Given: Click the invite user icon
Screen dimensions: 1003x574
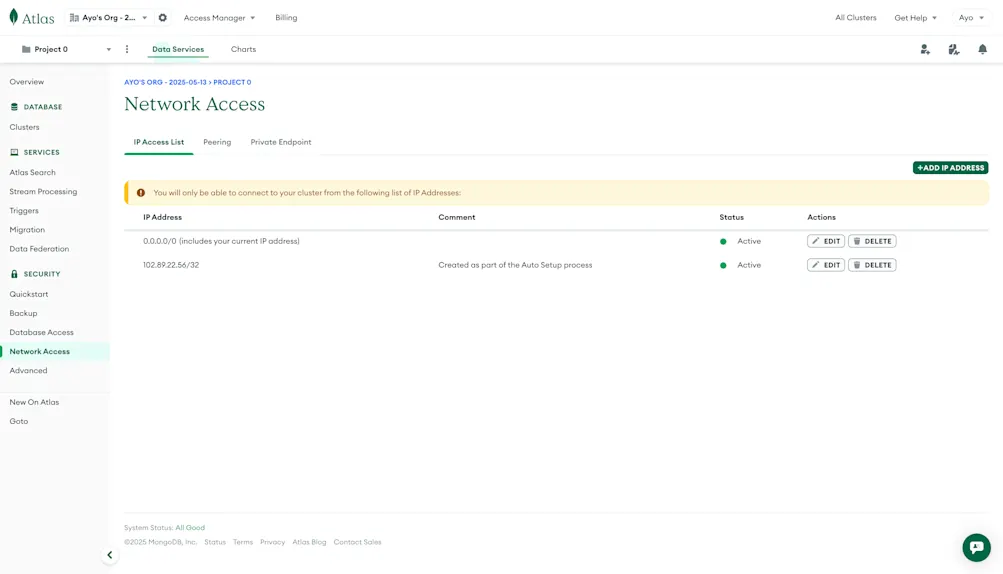Looking at the screenshot, I should pyautogui.click(x=925, y=49).
